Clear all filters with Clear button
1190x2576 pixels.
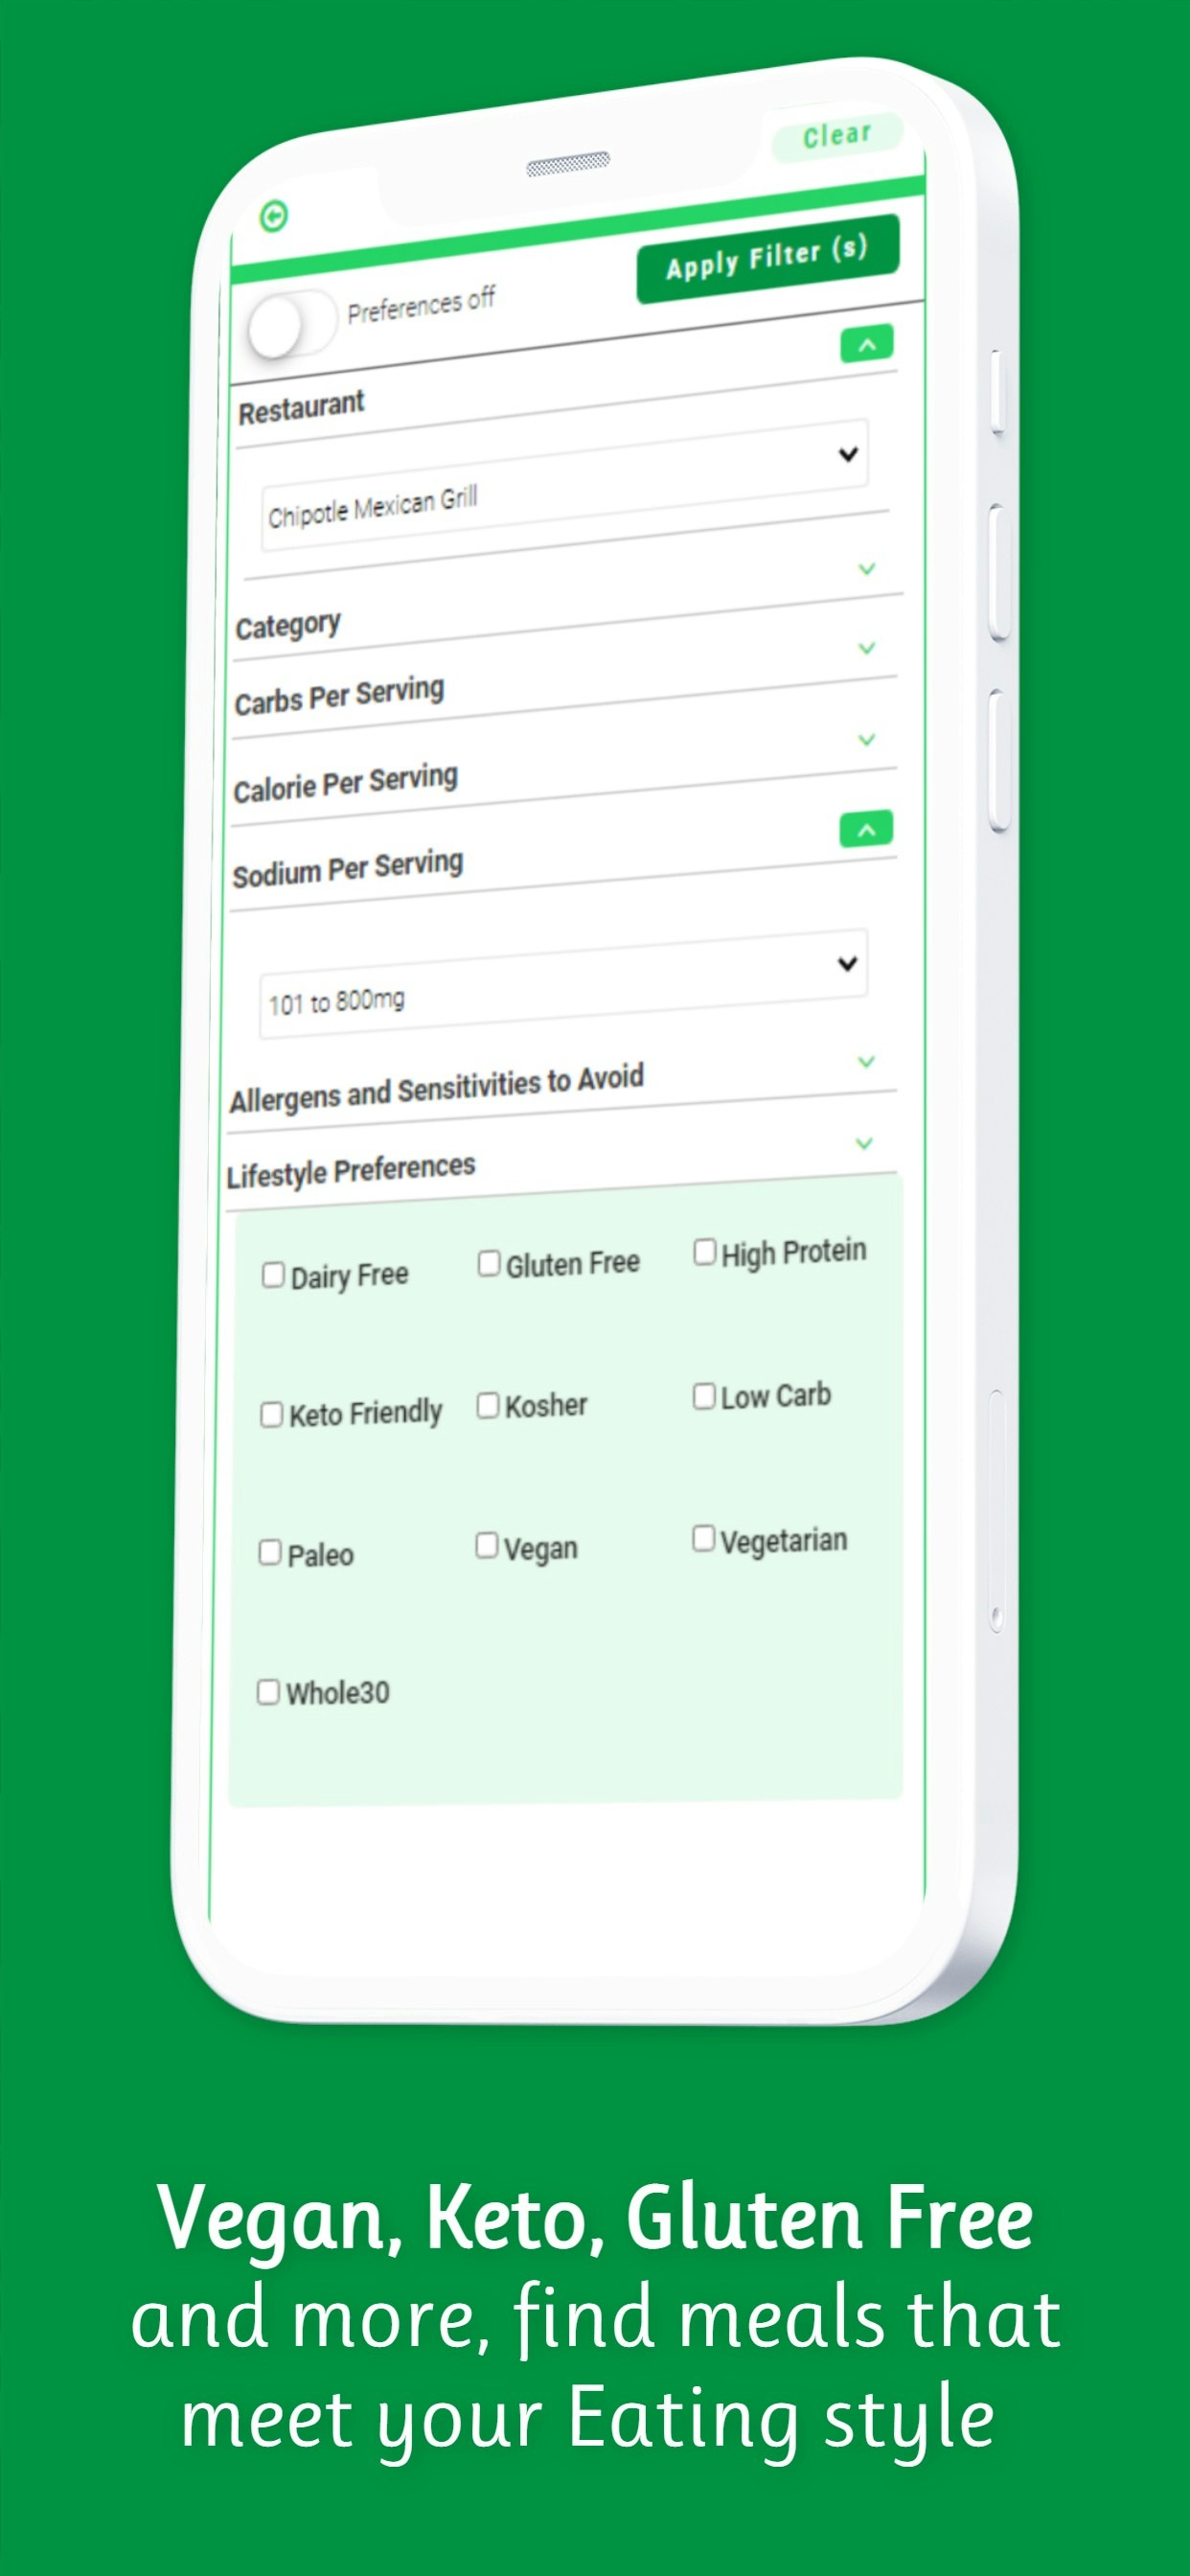(x=837, y=135)
